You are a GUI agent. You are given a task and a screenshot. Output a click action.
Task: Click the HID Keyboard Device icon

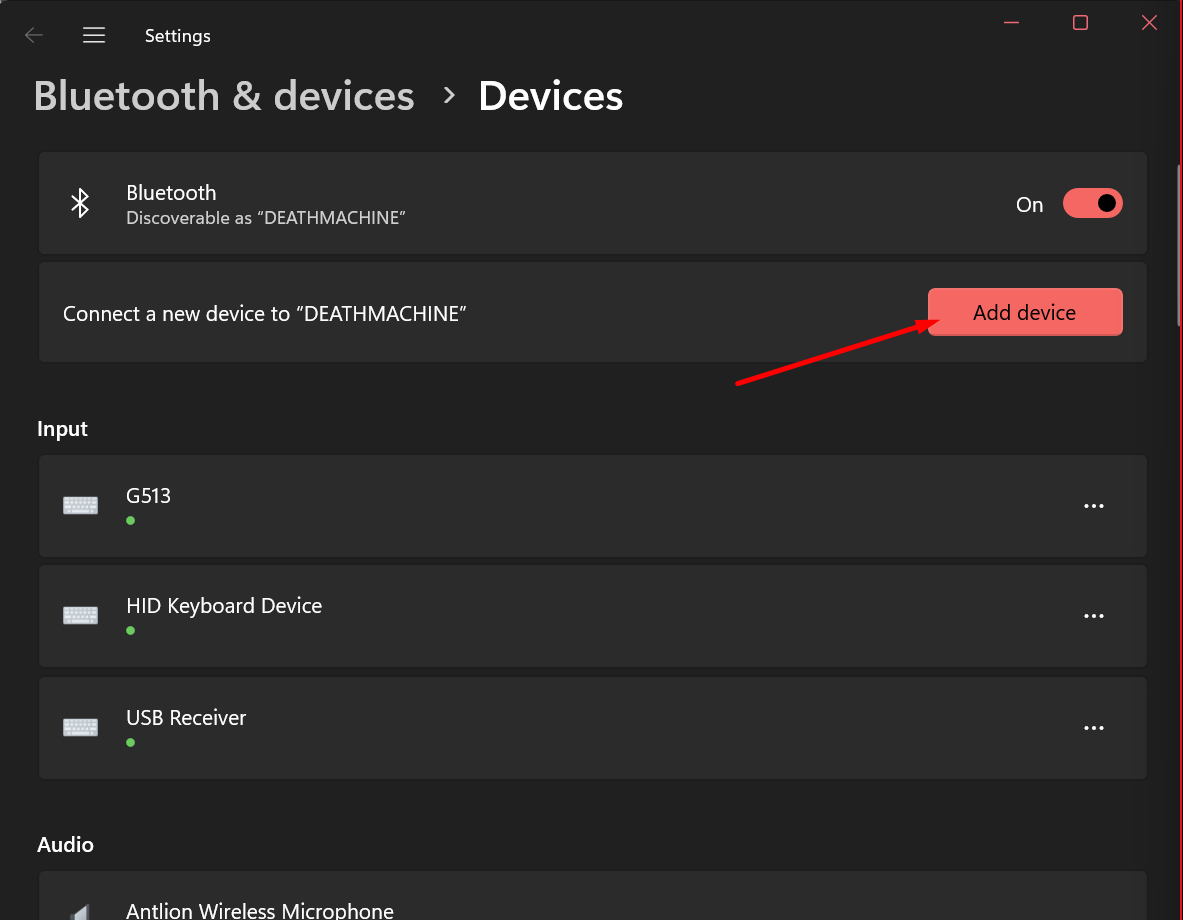click(x=80, y=616)
